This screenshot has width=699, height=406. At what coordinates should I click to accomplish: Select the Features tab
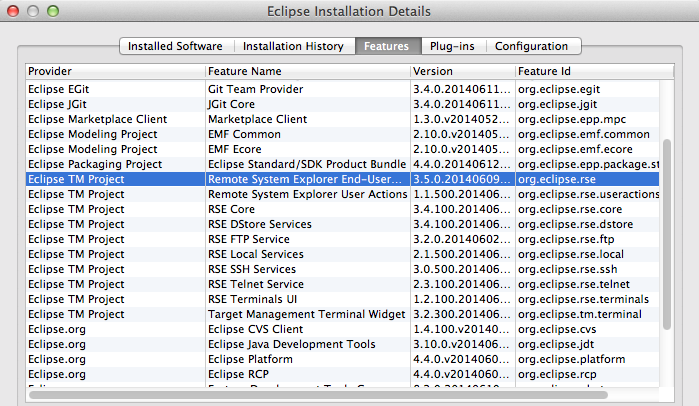coord(385,46)
